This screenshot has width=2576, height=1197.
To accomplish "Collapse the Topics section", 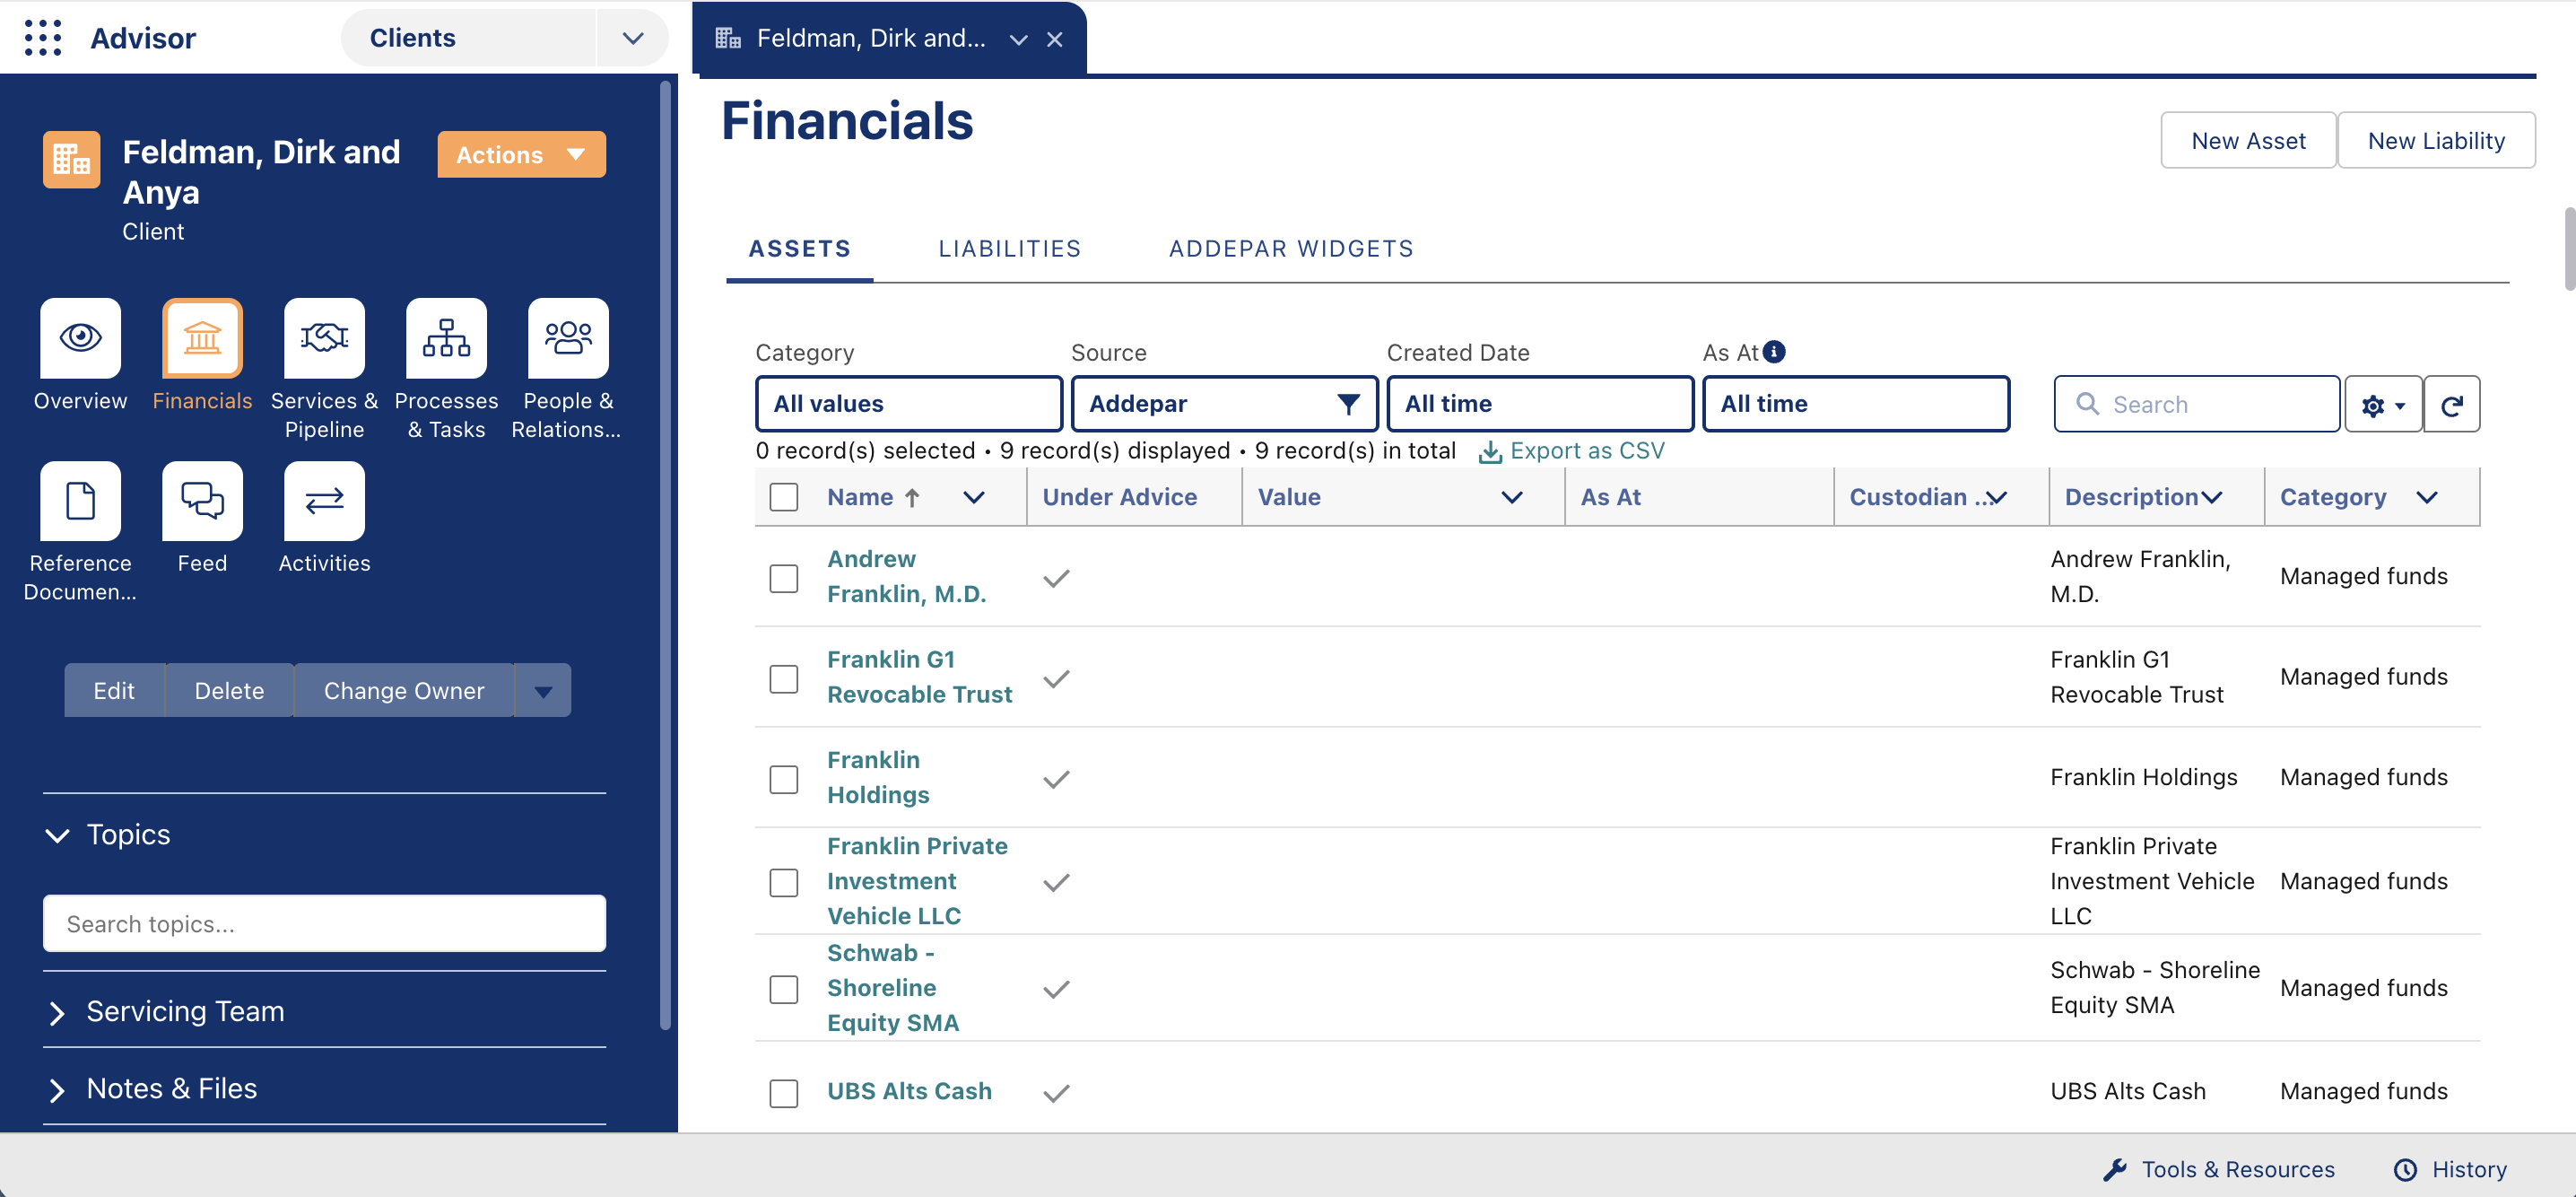I will tap(58, 835).
